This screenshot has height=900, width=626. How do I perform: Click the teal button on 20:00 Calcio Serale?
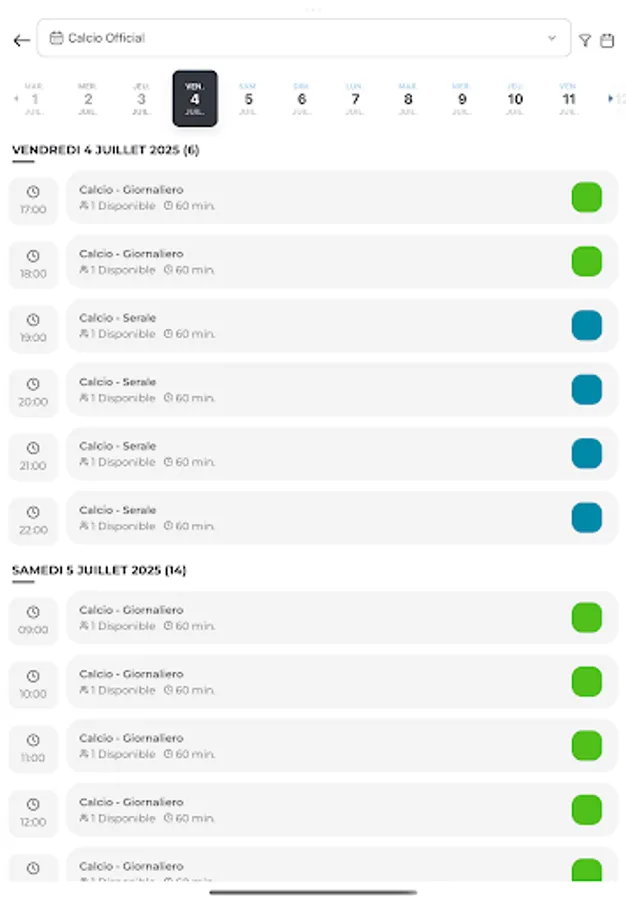tap(587, 389)
